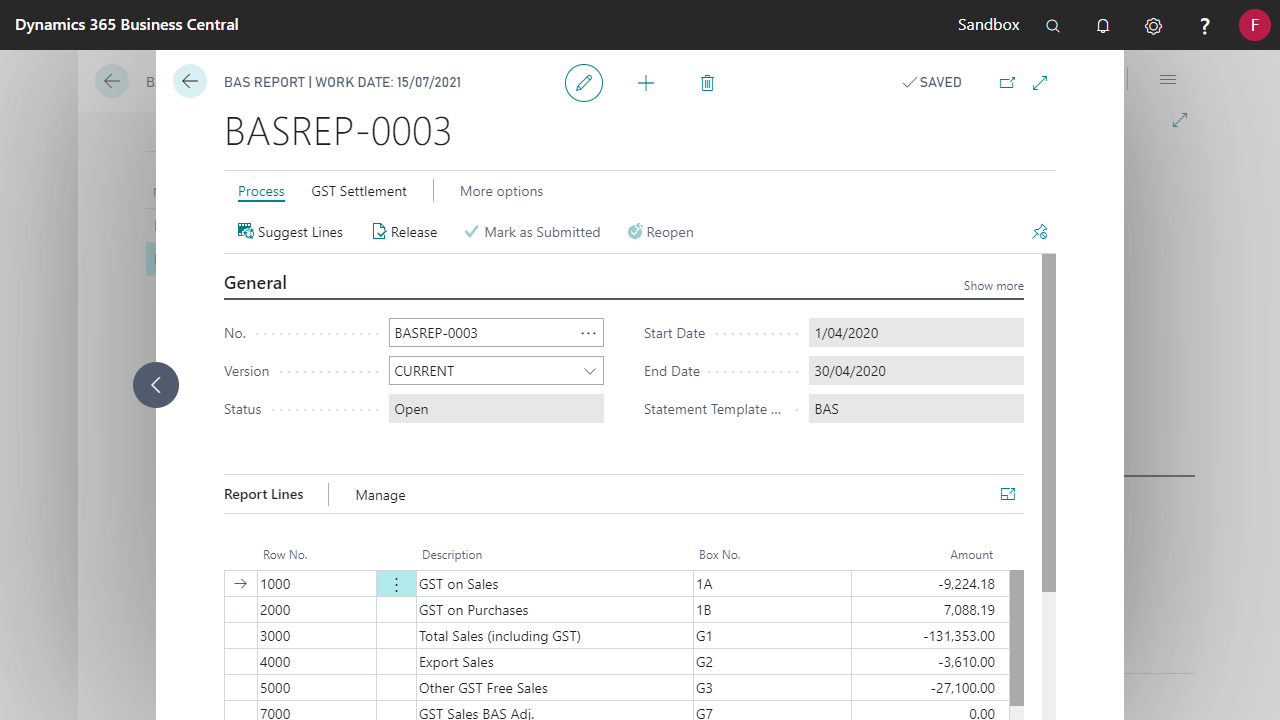Screen dimensions: 1280x720
Task: Select Total Sales (including GST) cell
Action: point(555,636)
